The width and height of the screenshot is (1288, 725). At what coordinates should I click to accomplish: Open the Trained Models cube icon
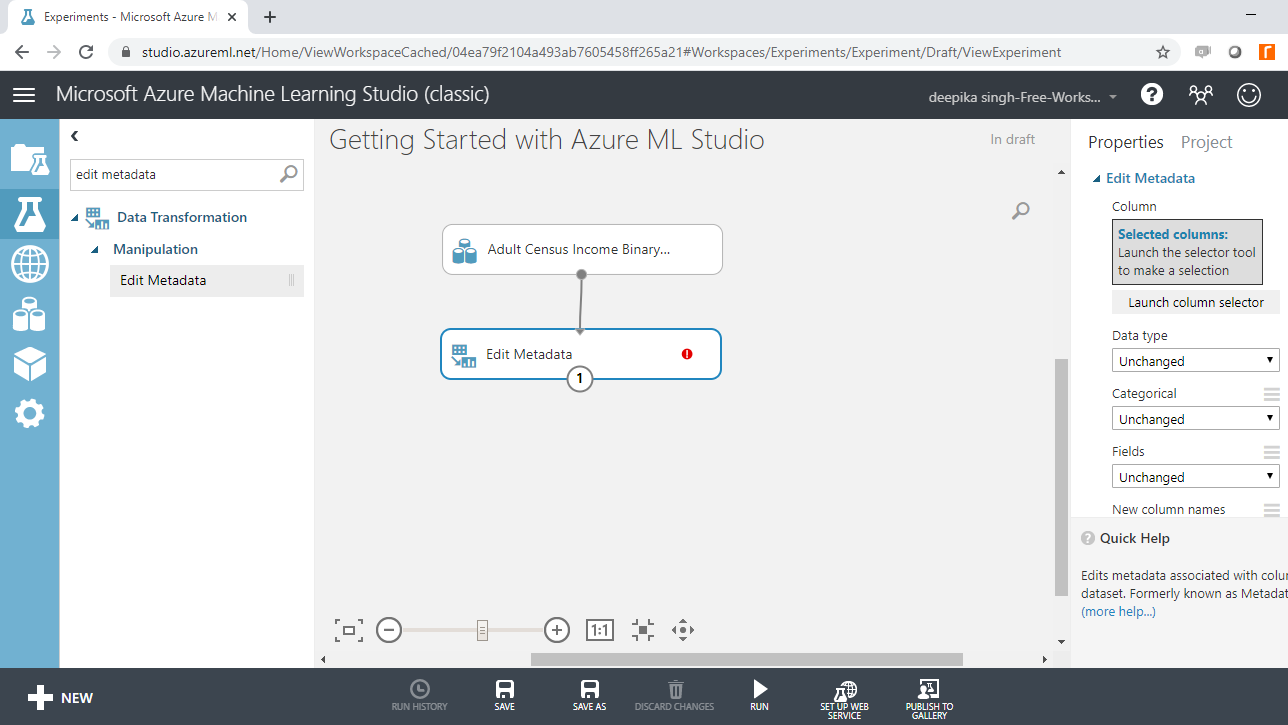tap(29, 365)
